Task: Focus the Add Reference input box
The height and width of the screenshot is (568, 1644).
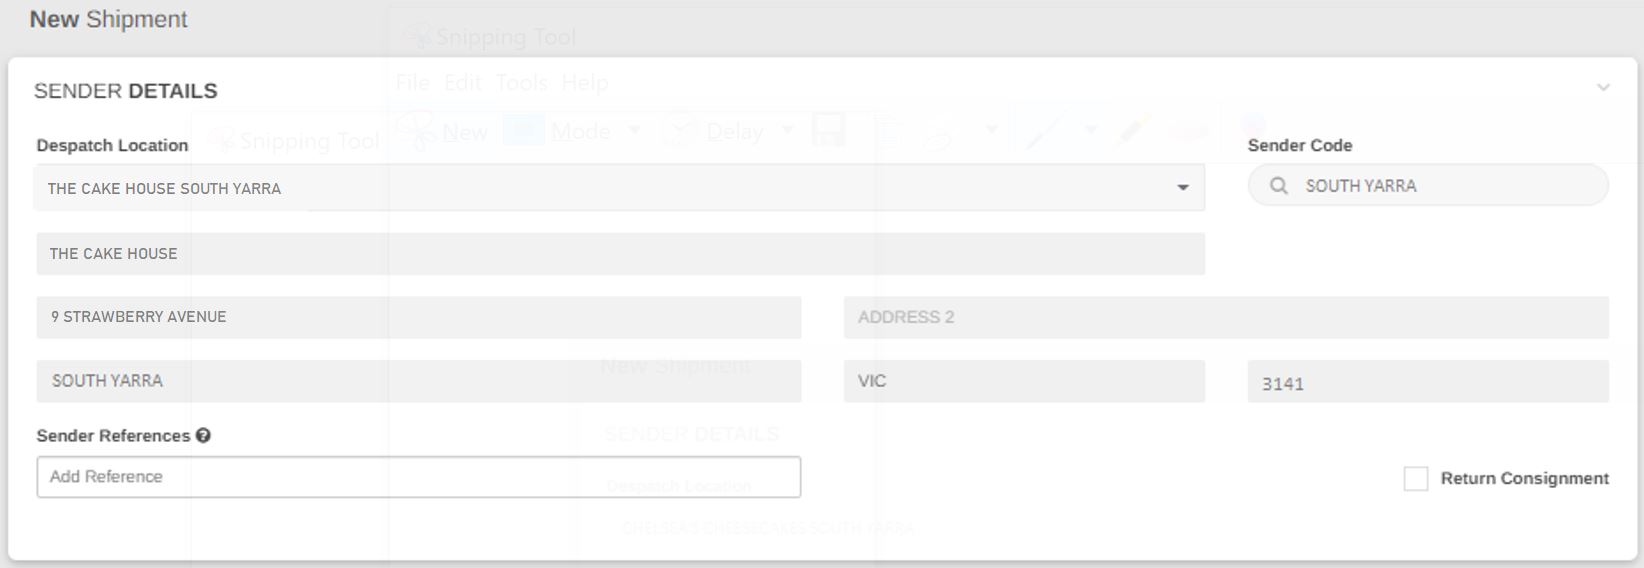Action: click(x=418, y=477)
